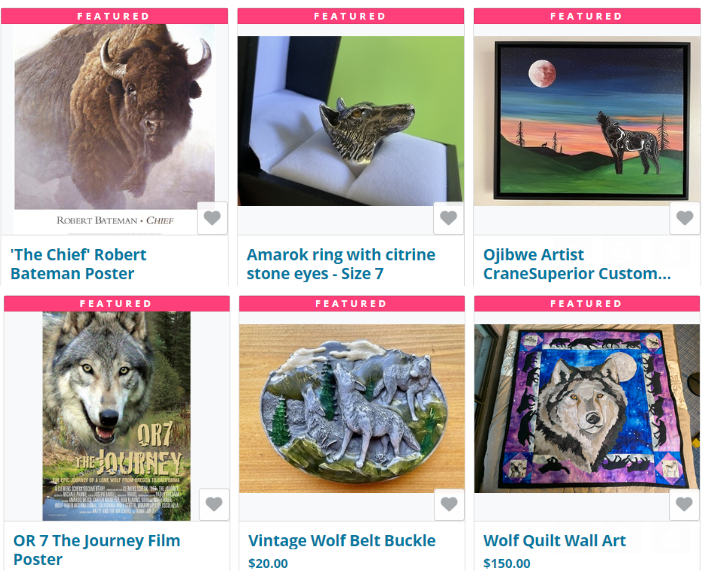Viewport: 704px width, 575px height.
Task: Favorite the Vintage Wolf Belt Buckle
Action: (449, 504)
